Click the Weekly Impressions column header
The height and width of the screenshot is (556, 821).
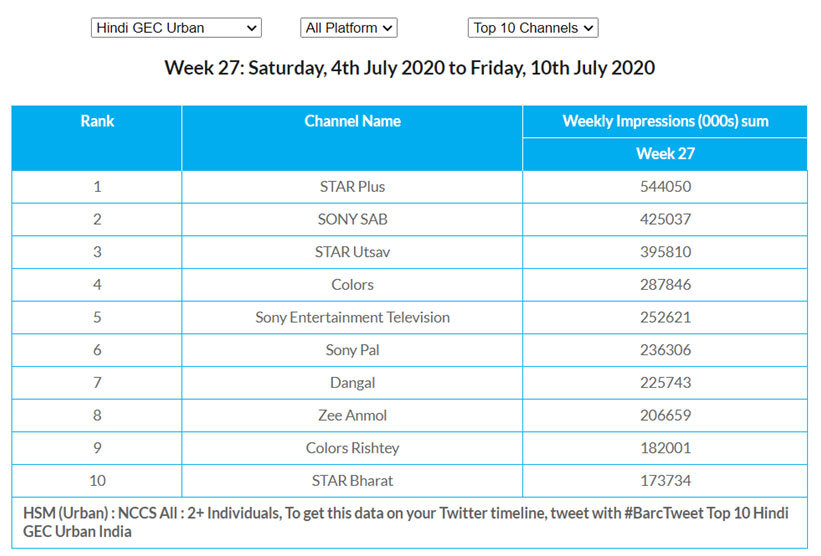[665, 121]
